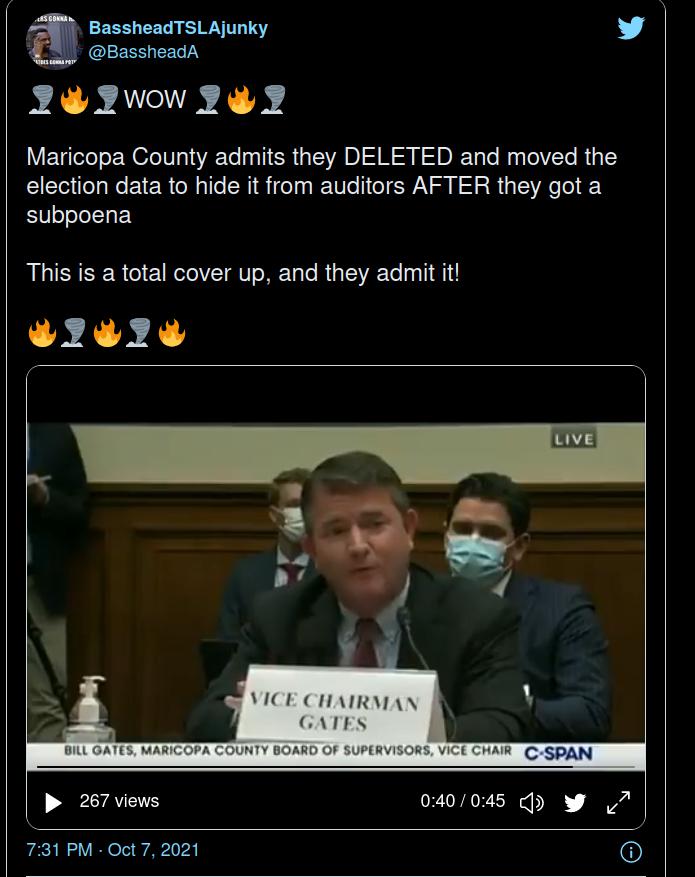Click the first fire emoji beside WOW
695x877 pixels.
click(74, 100)
